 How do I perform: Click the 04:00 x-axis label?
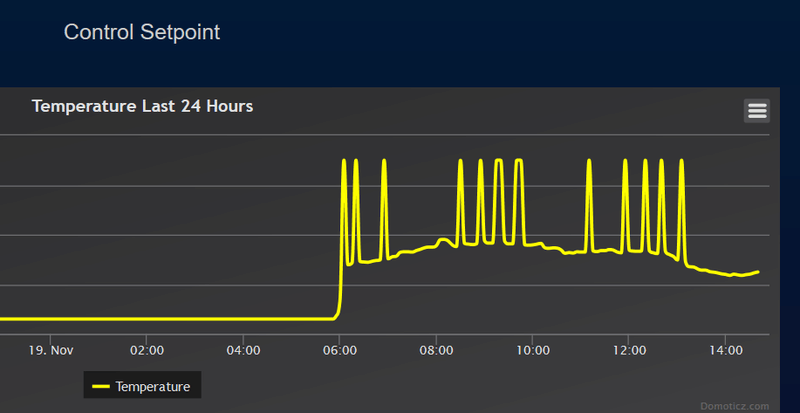[244, 350]
